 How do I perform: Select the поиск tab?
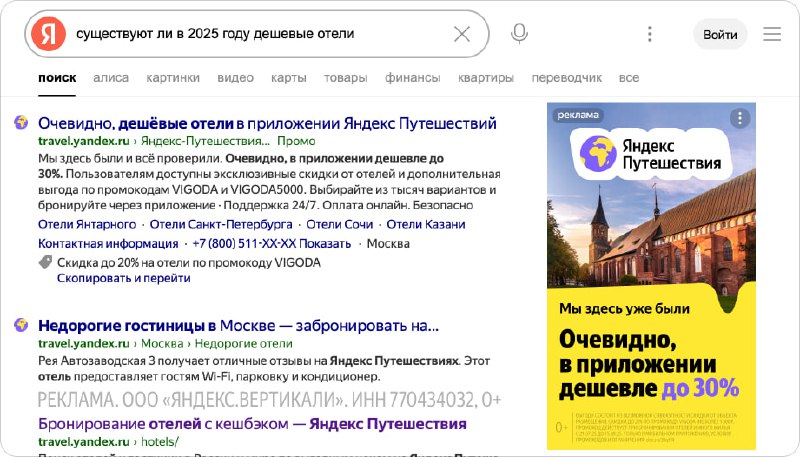point(57,78)
